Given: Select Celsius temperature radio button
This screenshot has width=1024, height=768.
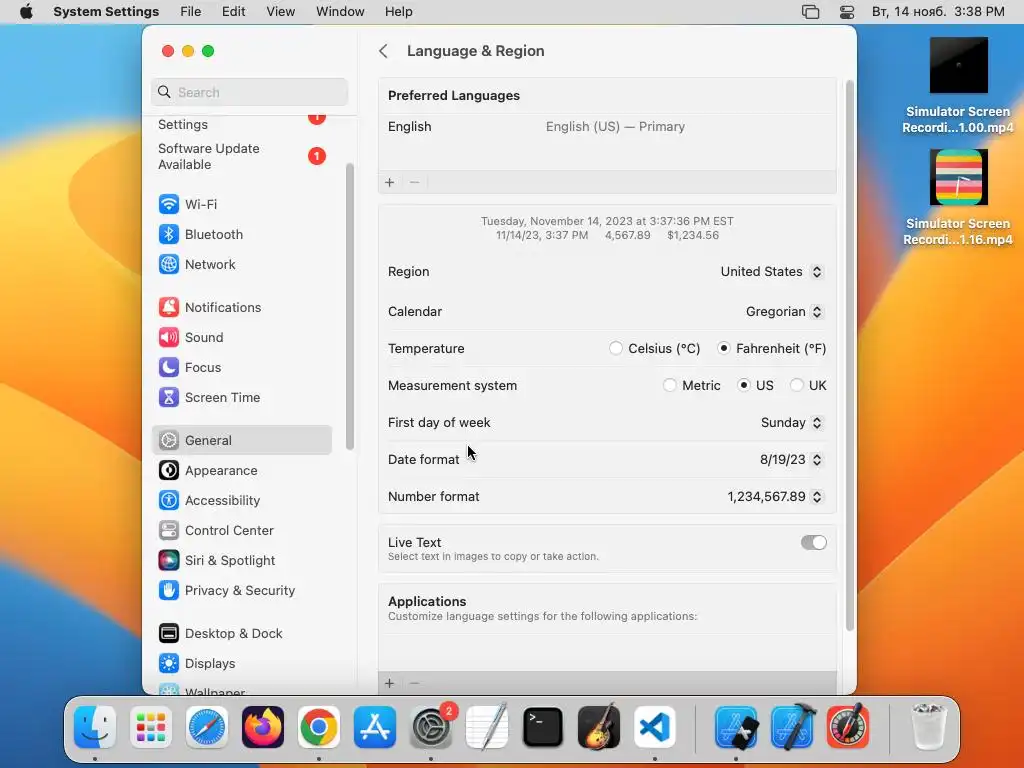Looking at the screenshot, I should (615, 348).
